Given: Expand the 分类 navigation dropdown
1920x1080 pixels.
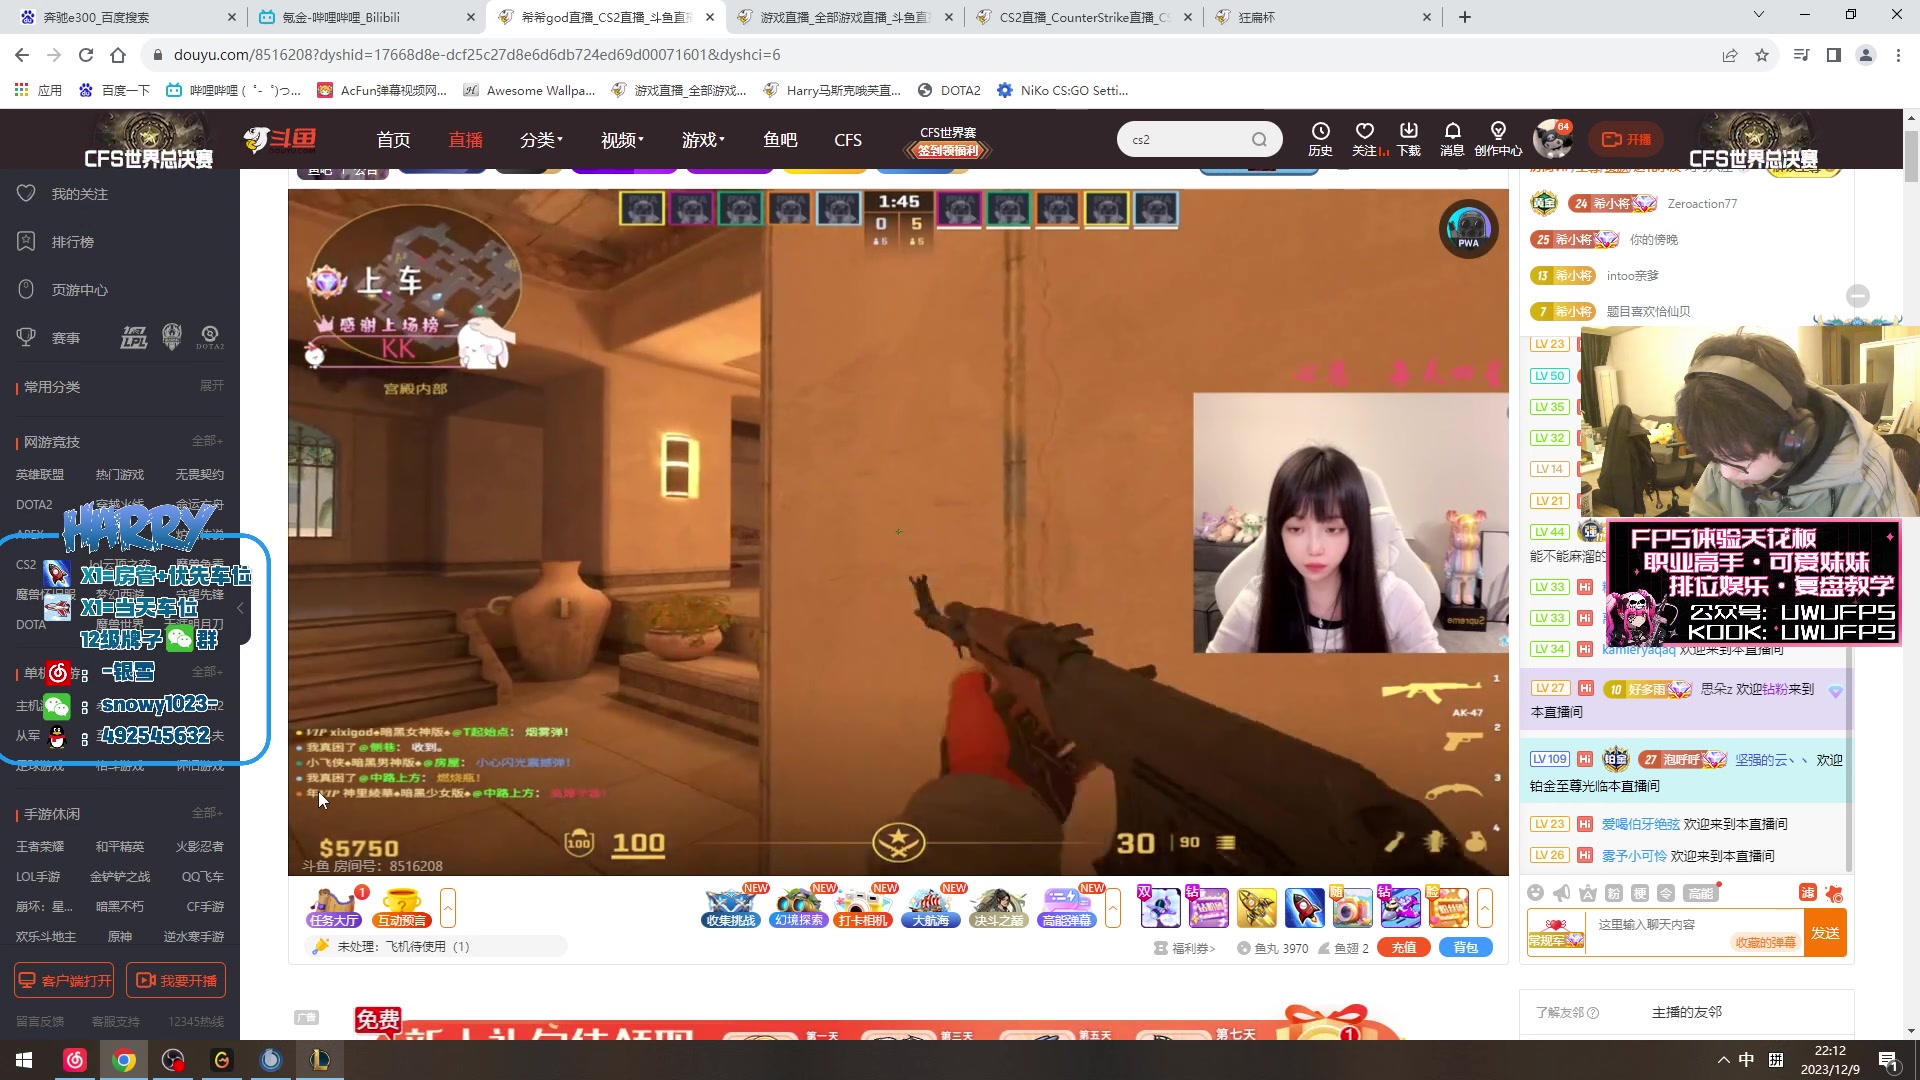Looking at the screenshot, I should [x=541, y=140].
